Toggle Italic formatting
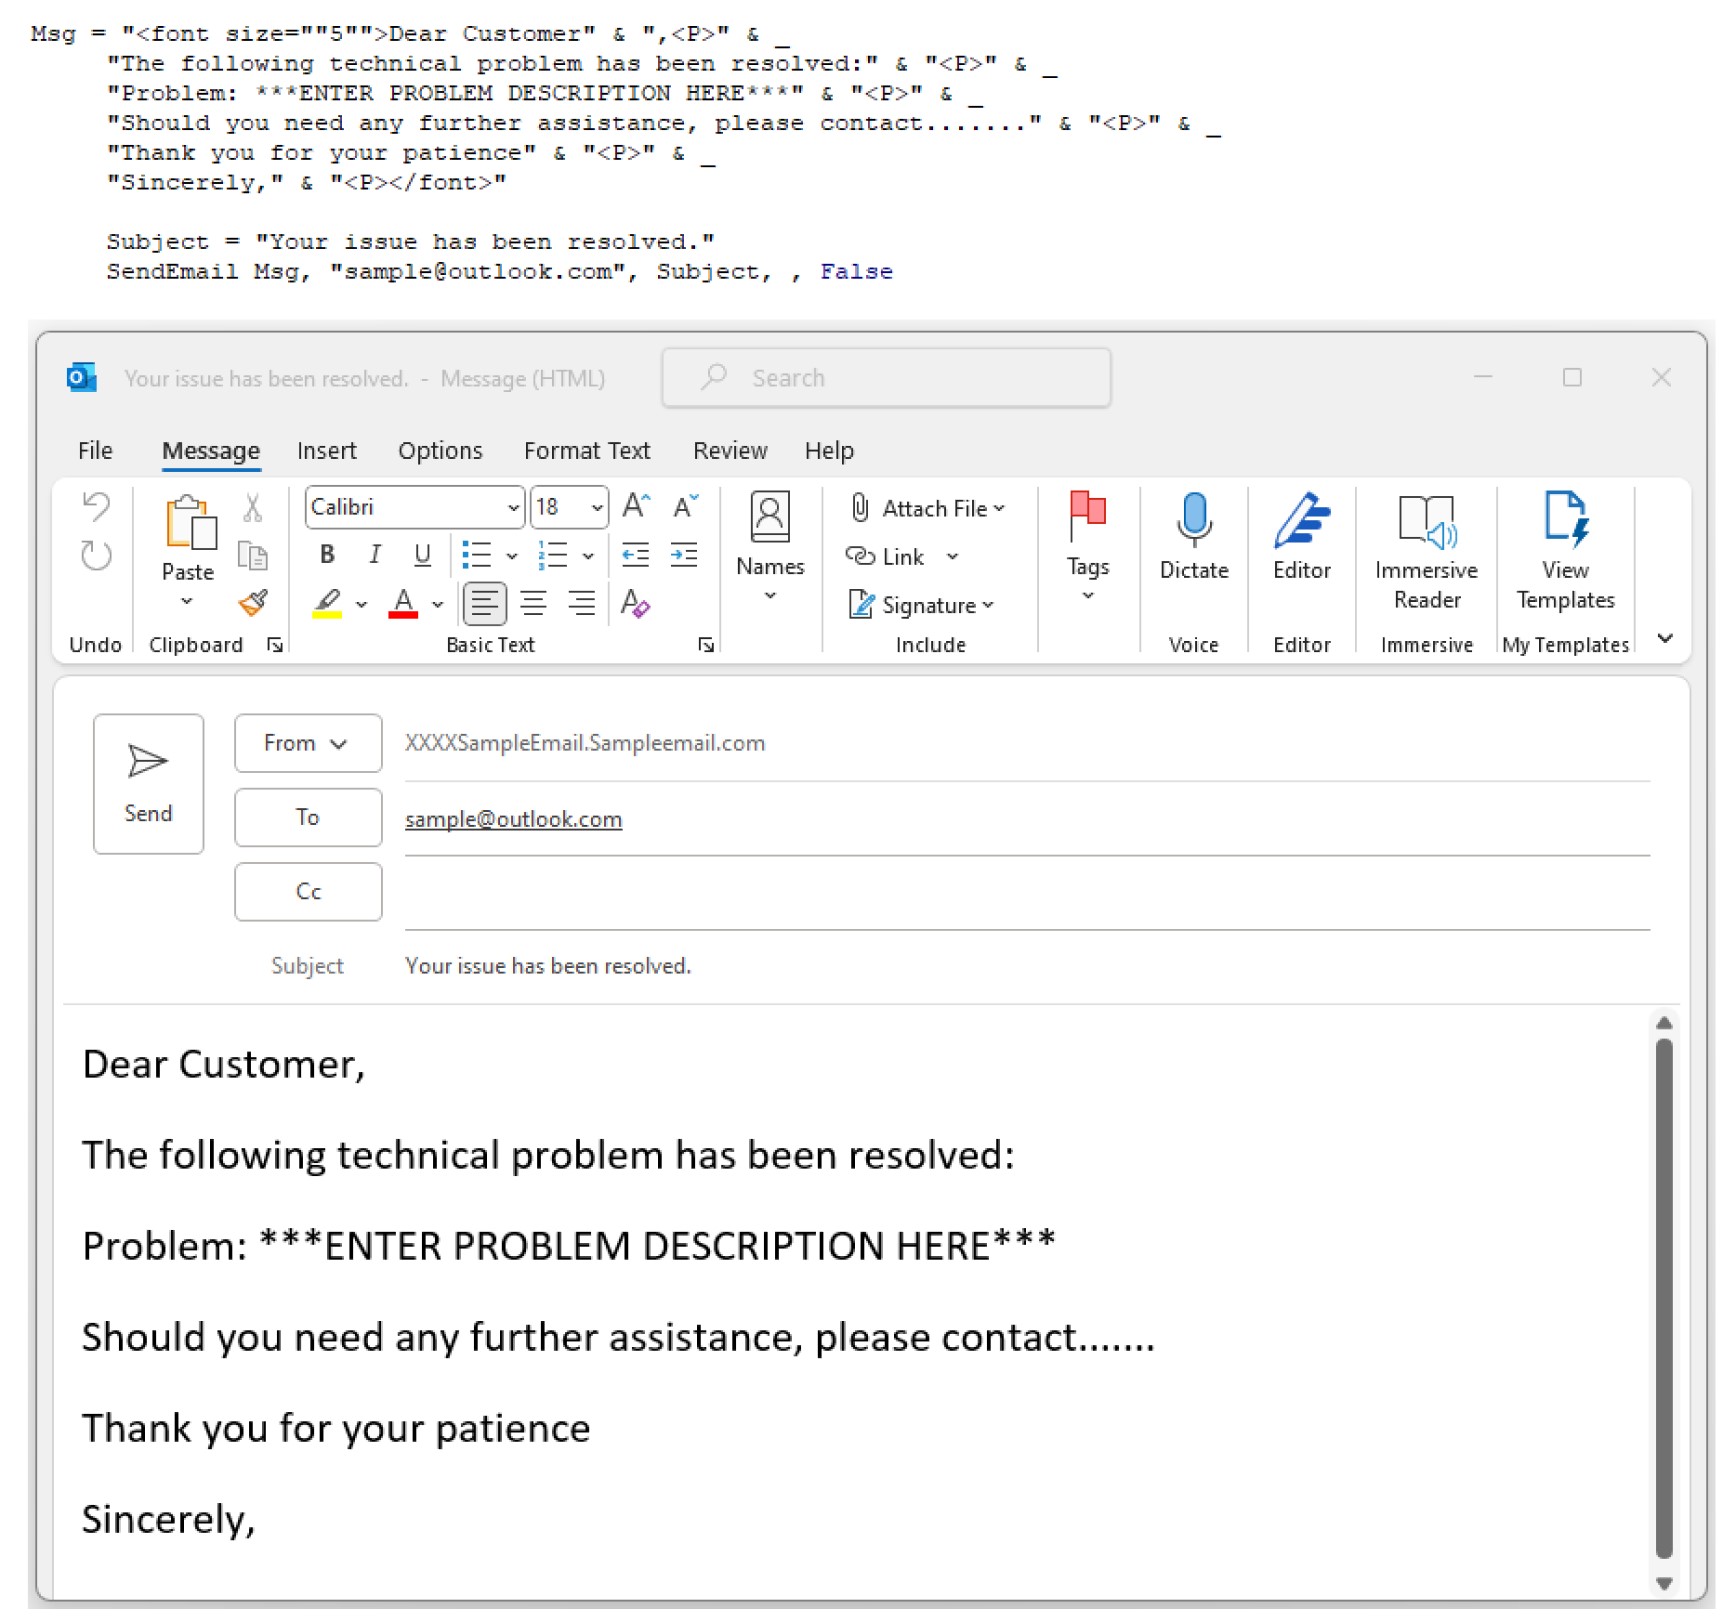The width and height of the screenshot is (1723, 1622). (375, 555)
